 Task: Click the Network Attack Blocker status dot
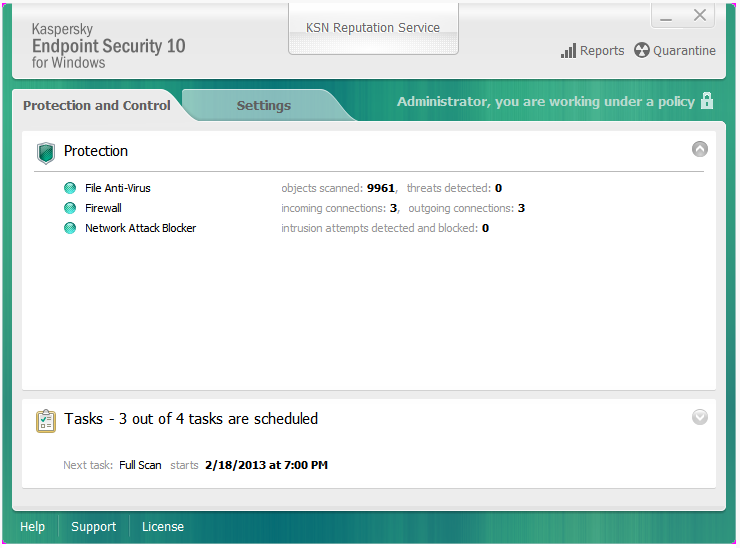point(70,228)
